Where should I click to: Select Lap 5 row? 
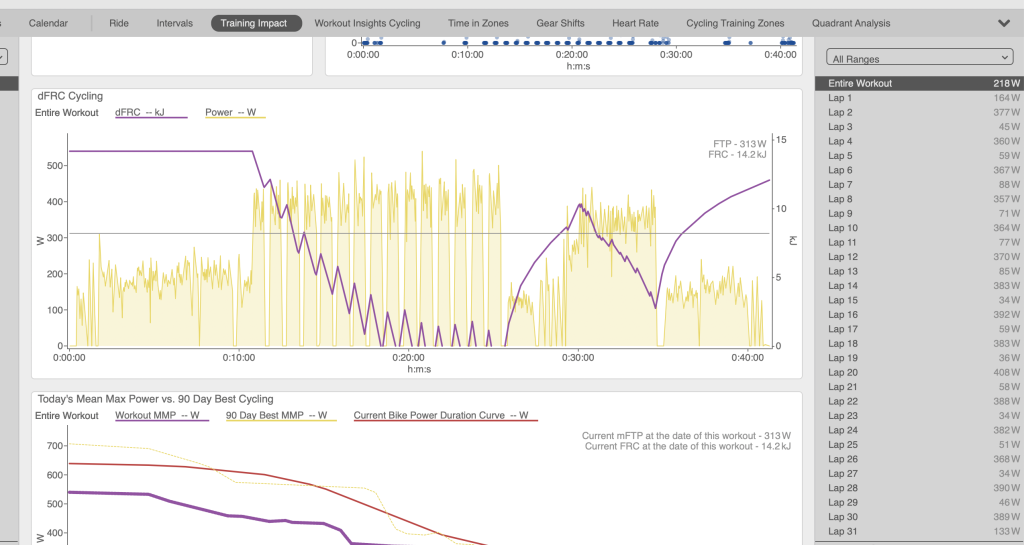920,155
